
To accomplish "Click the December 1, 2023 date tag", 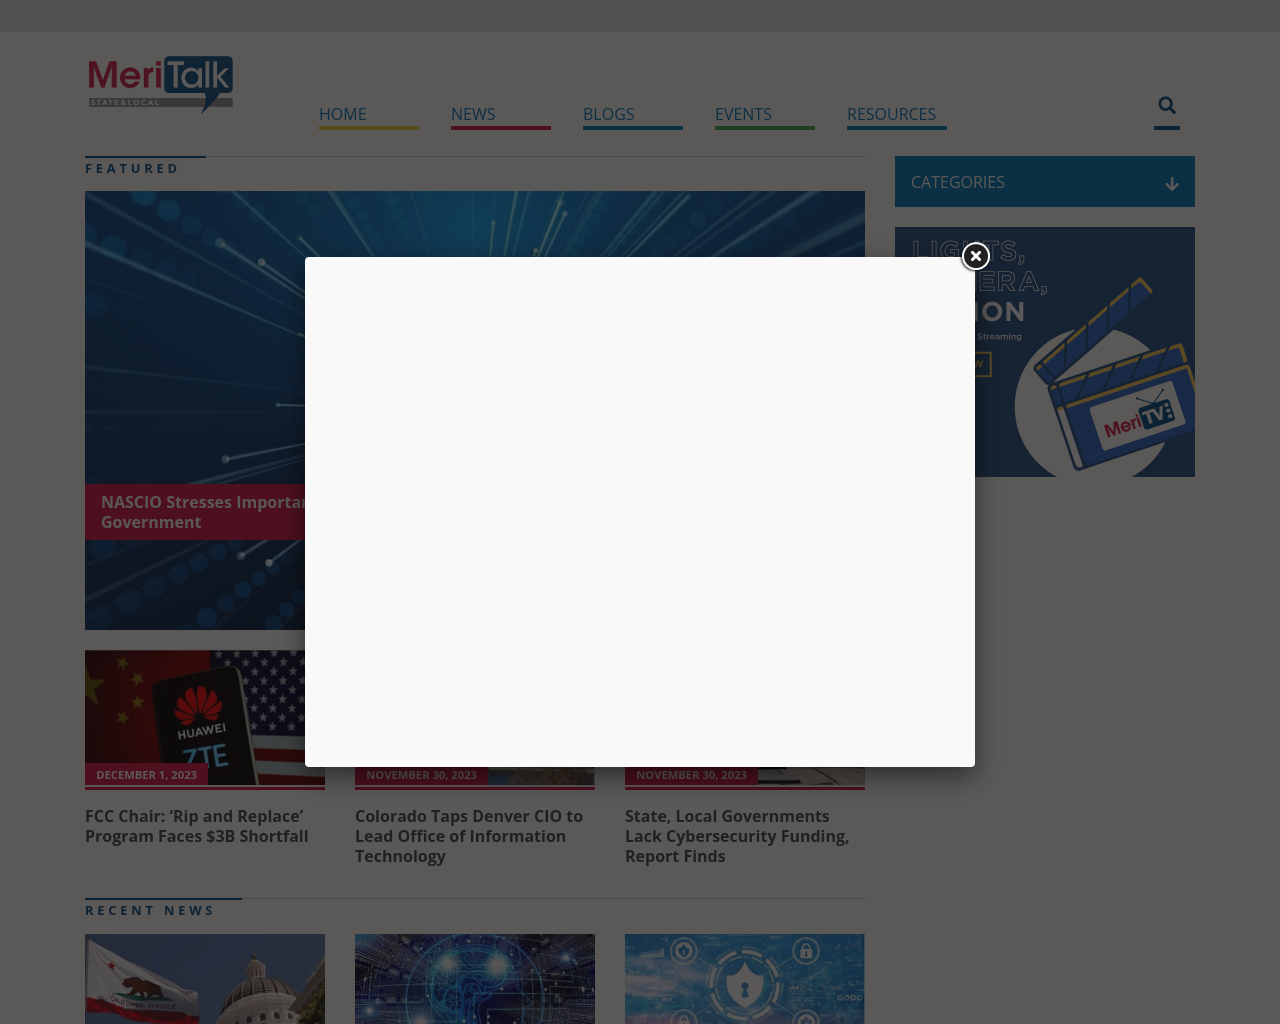I will click(147, 775).
